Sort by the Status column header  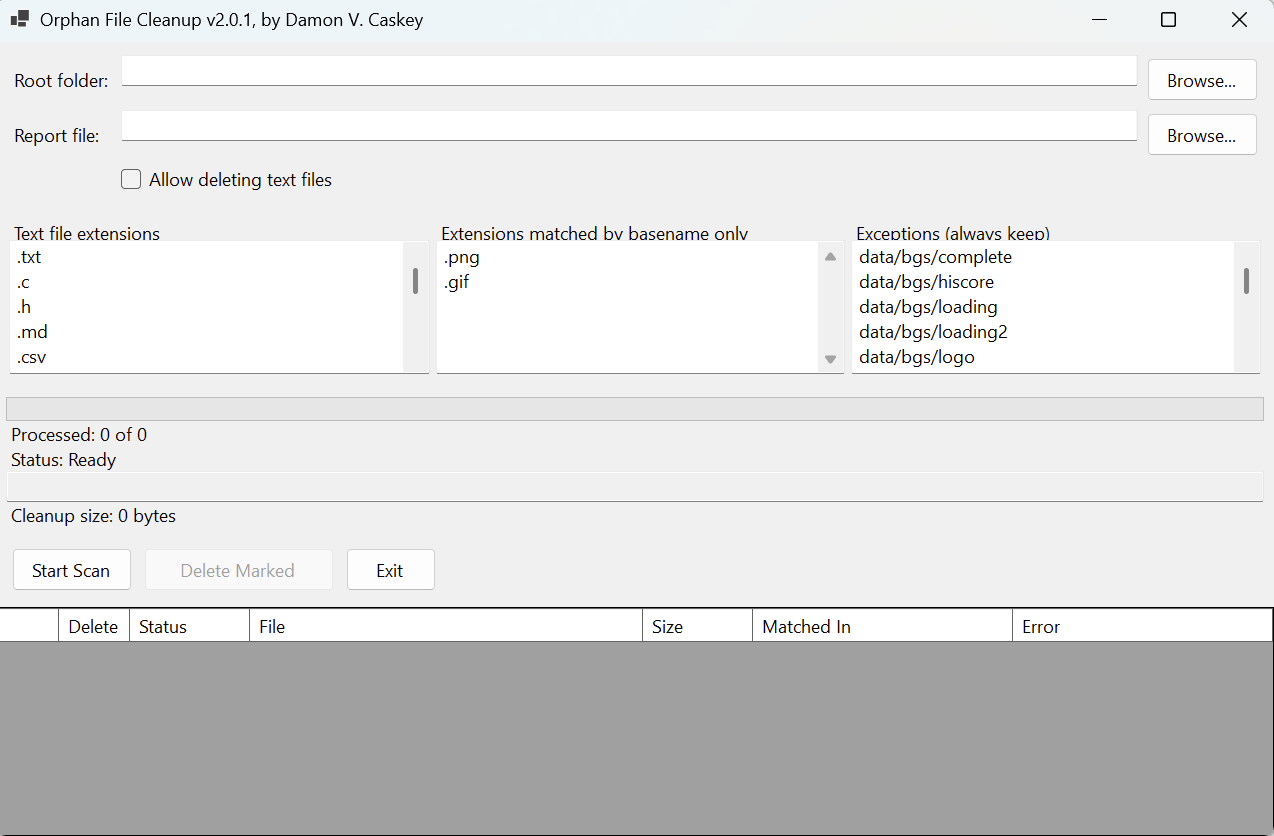point(188,627)
